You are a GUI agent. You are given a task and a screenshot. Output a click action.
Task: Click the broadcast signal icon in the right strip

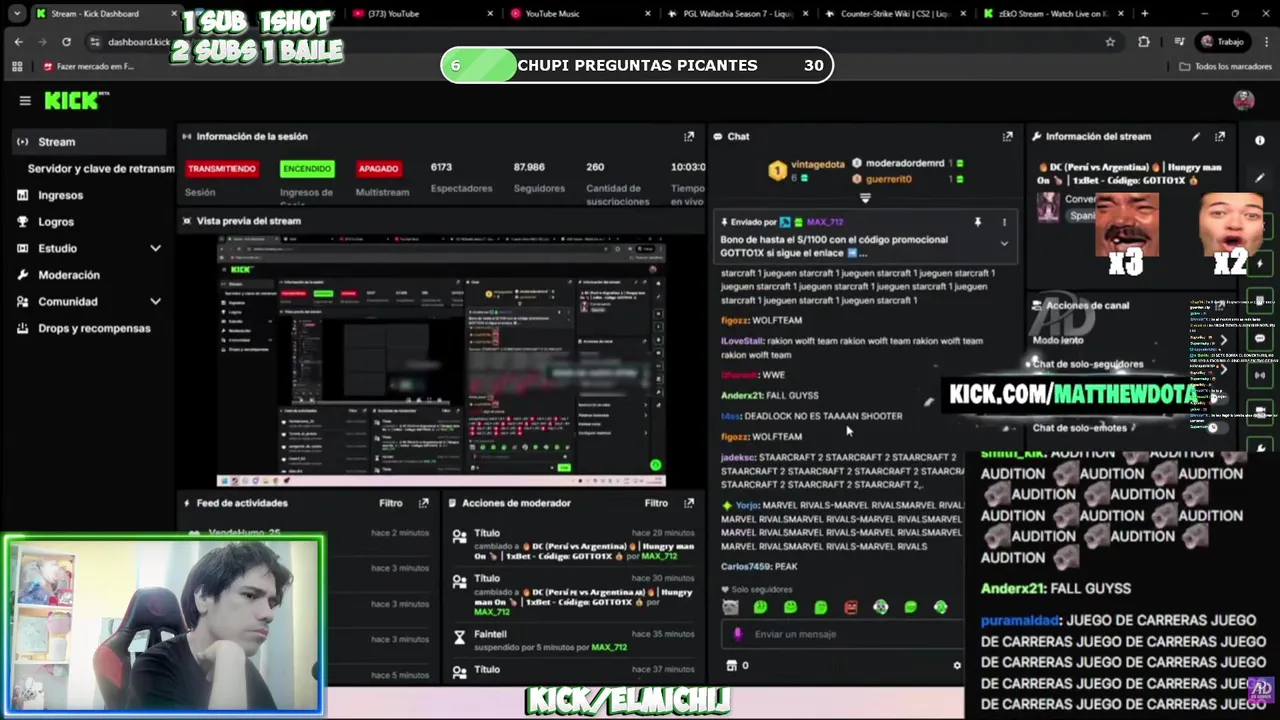click(1259, 375)
